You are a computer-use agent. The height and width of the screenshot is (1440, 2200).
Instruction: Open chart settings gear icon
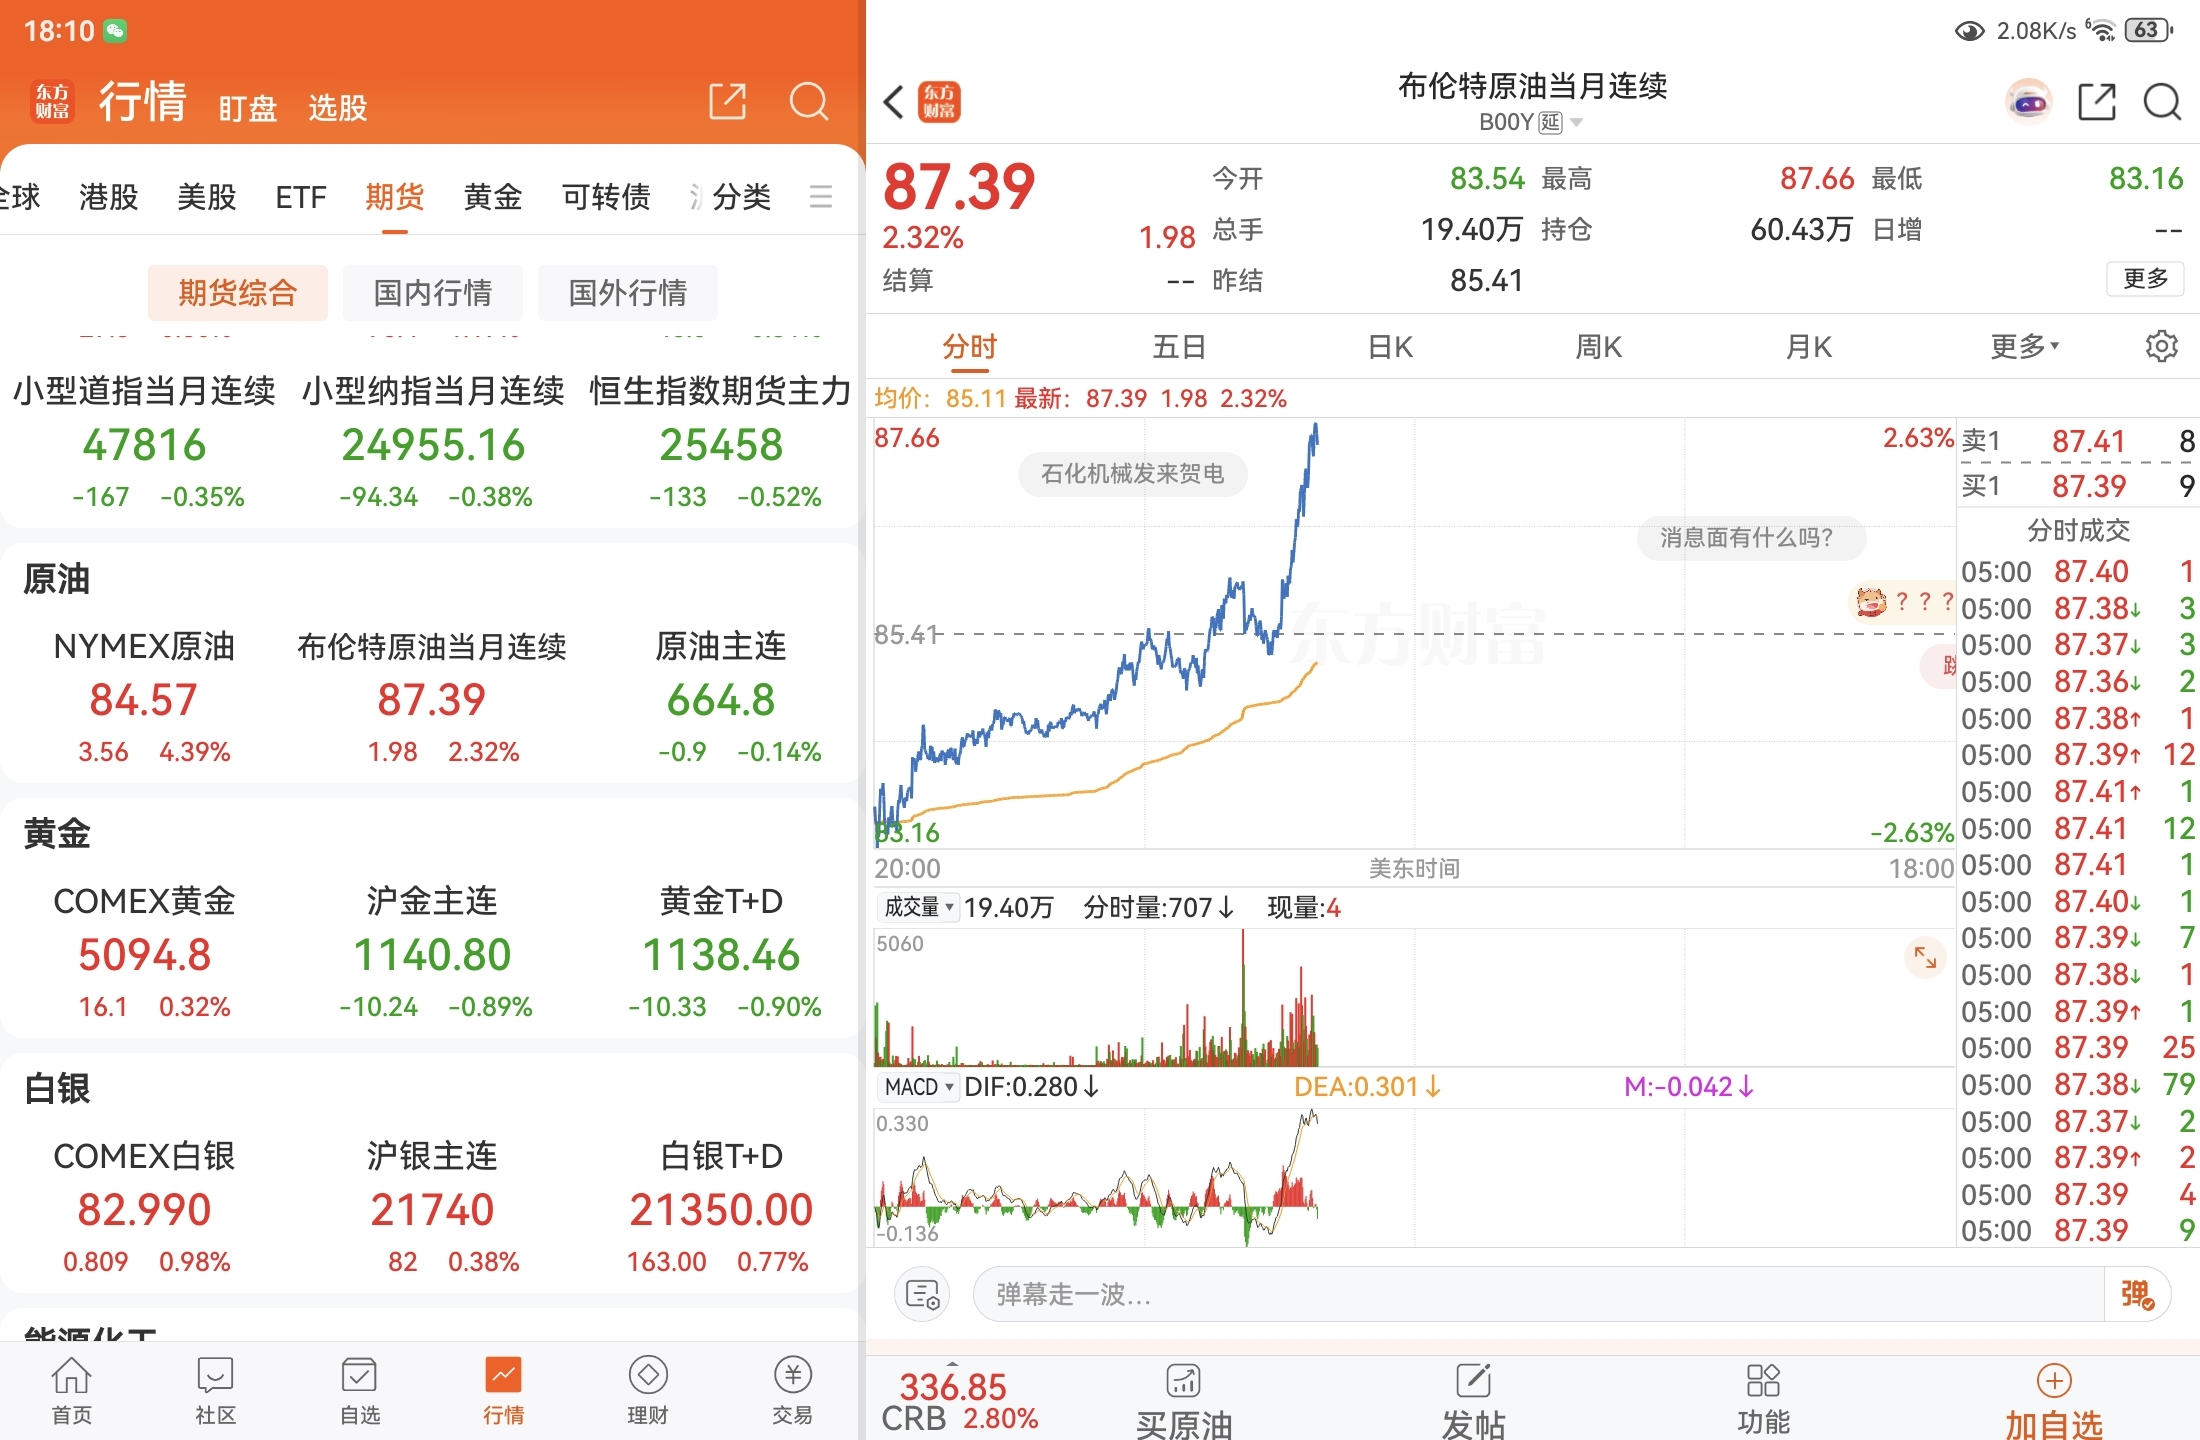(x=2161, y=346)
